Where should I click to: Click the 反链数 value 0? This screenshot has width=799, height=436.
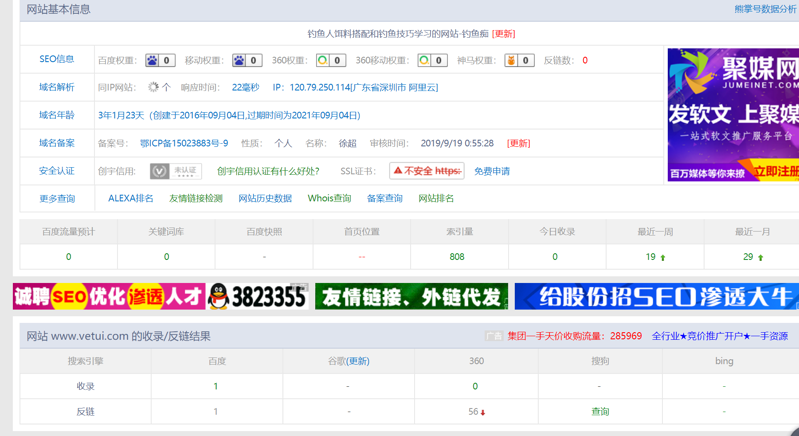pyautogui.click(x=585, y=61)
